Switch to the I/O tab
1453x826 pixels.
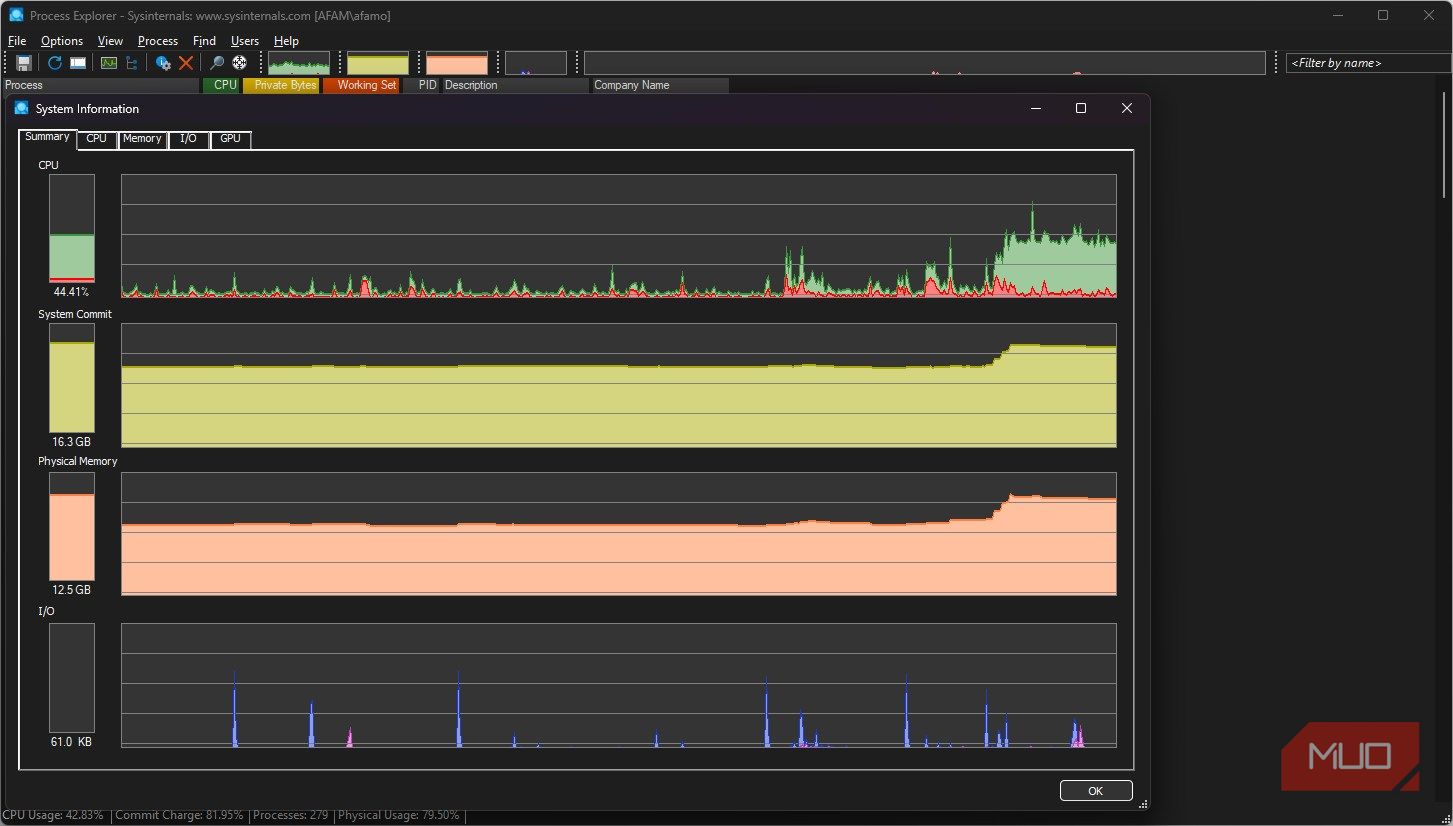188,139
